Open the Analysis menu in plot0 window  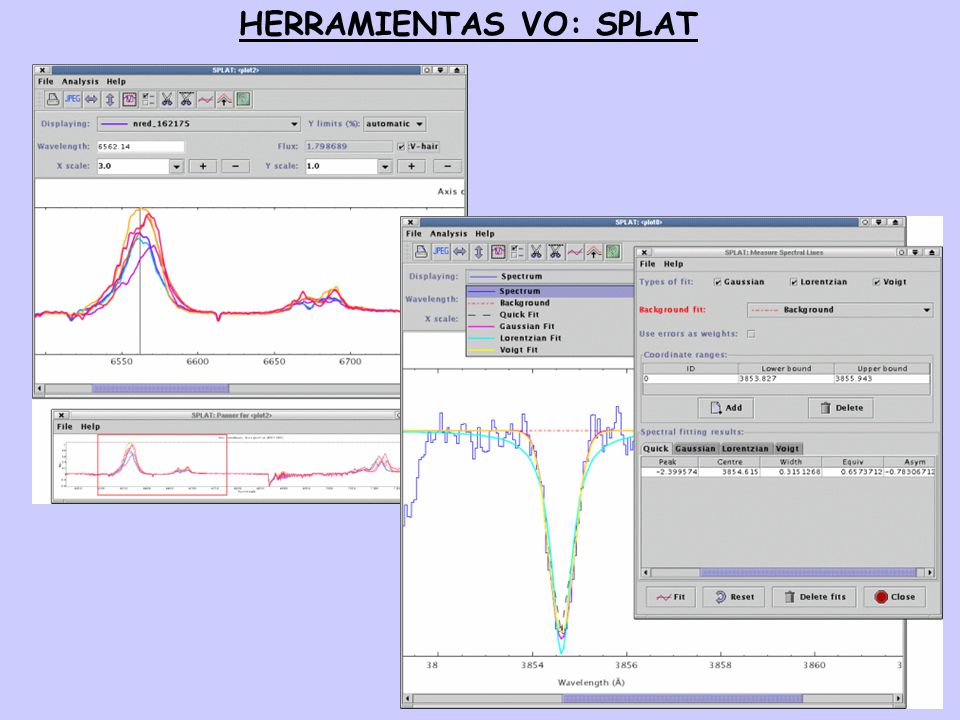tap(448, 234)
